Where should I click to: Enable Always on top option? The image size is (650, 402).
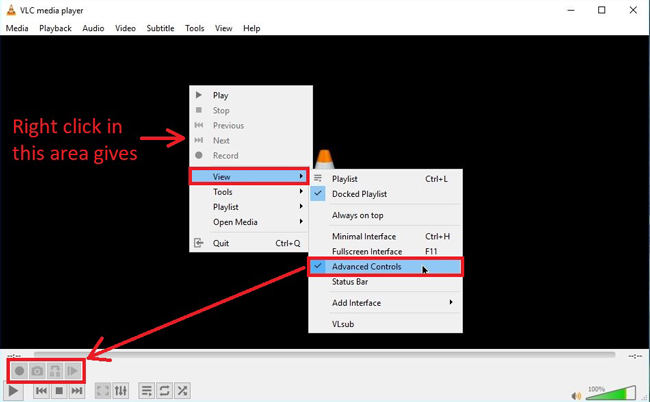tap(386, 215)
